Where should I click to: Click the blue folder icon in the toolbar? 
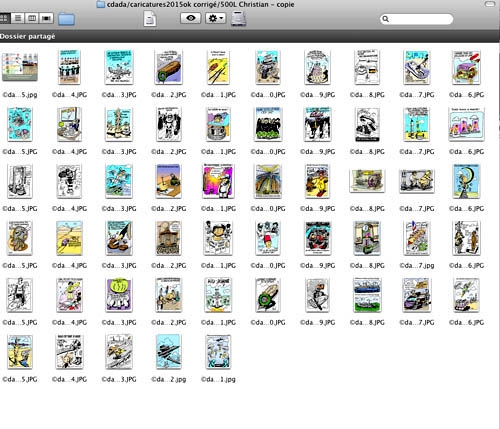(67, 19)
